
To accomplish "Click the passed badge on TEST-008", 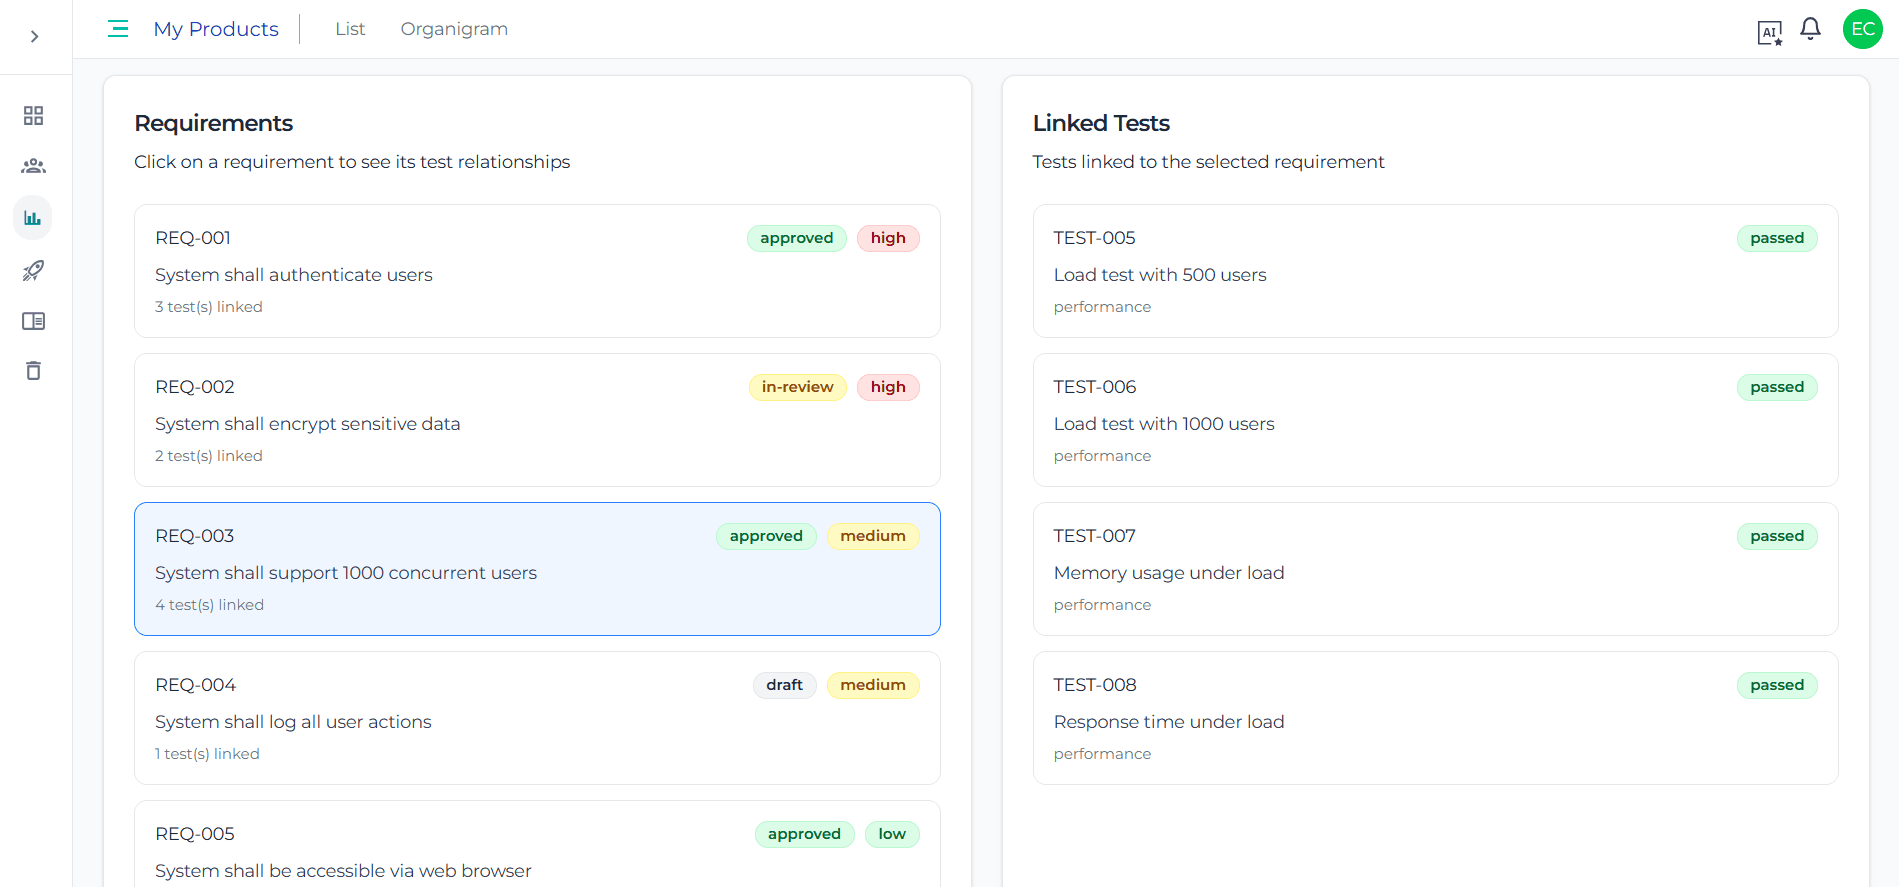I will 1776,685.
